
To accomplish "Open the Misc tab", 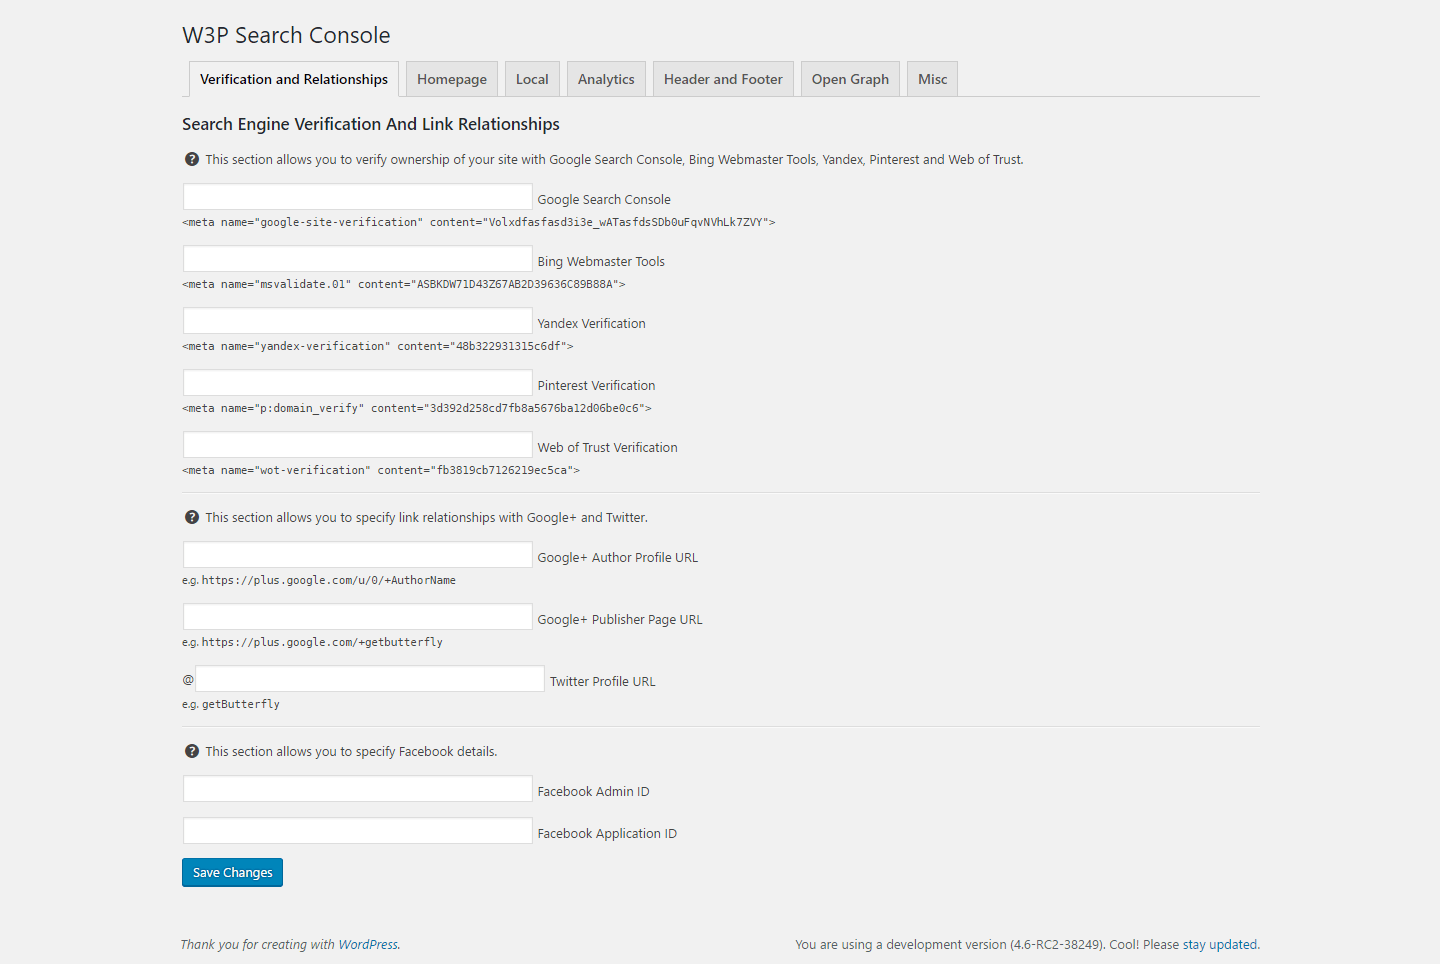I will pyautogui.click(x=932, y=79).
